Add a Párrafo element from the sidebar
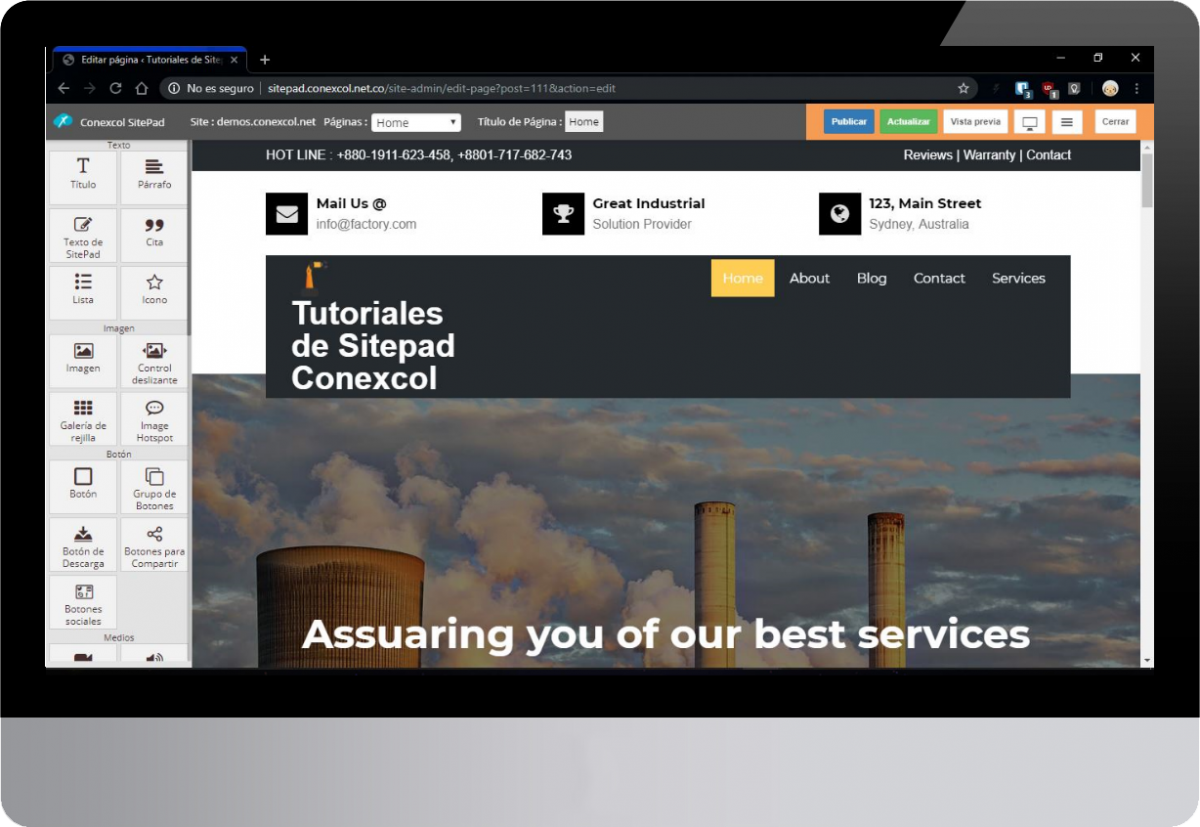 pos(154,175)
